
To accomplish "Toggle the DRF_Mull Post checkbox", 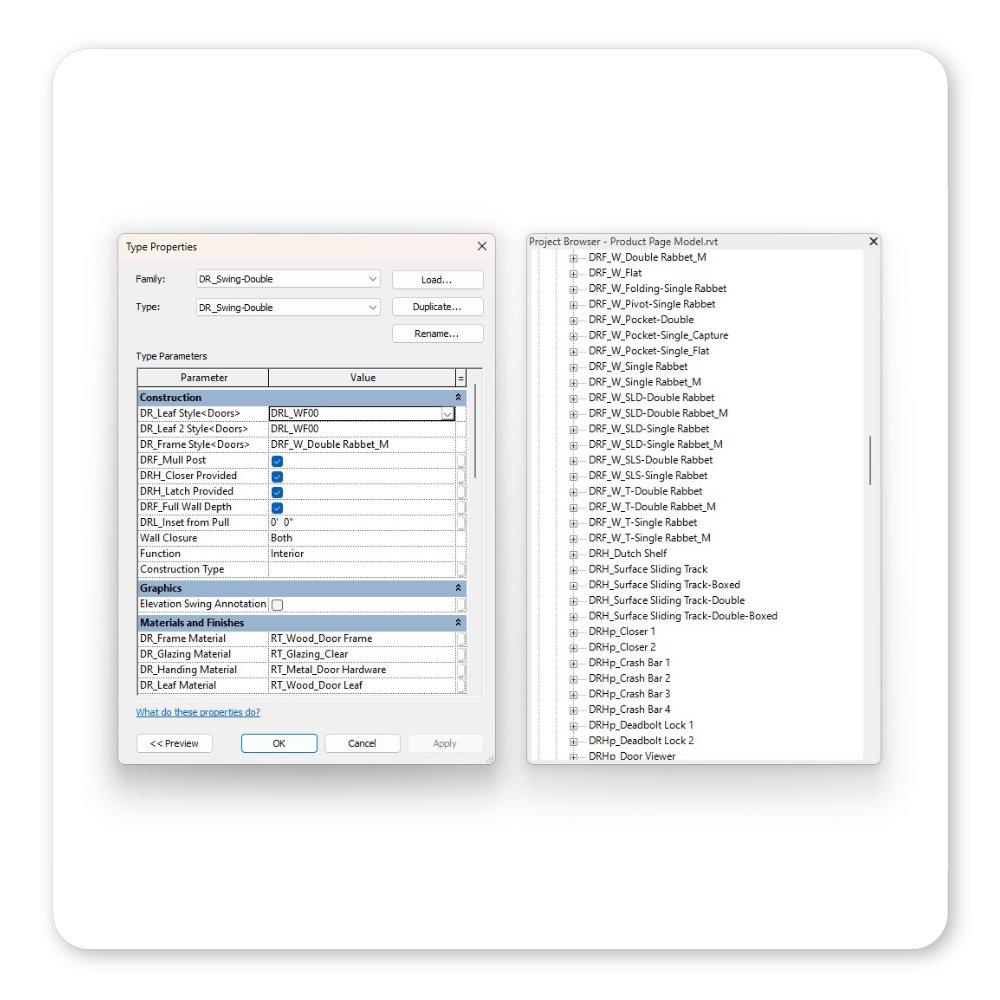I will click(x=277, y=461).
